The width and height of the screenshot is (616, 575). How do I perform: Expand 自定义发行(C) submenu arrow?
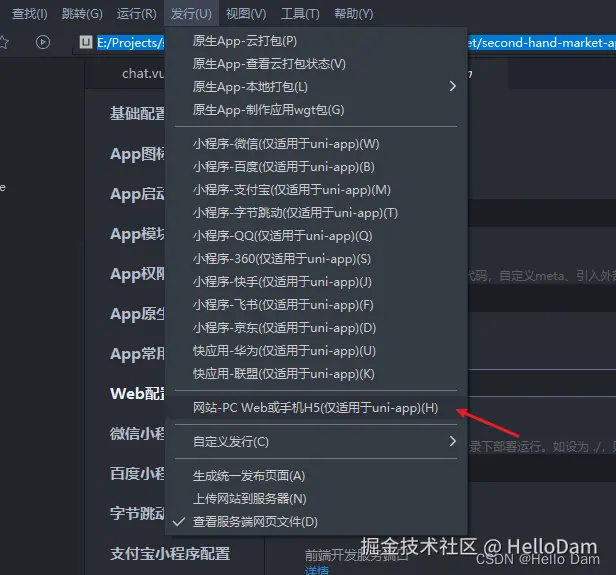[x=453, y=441]
